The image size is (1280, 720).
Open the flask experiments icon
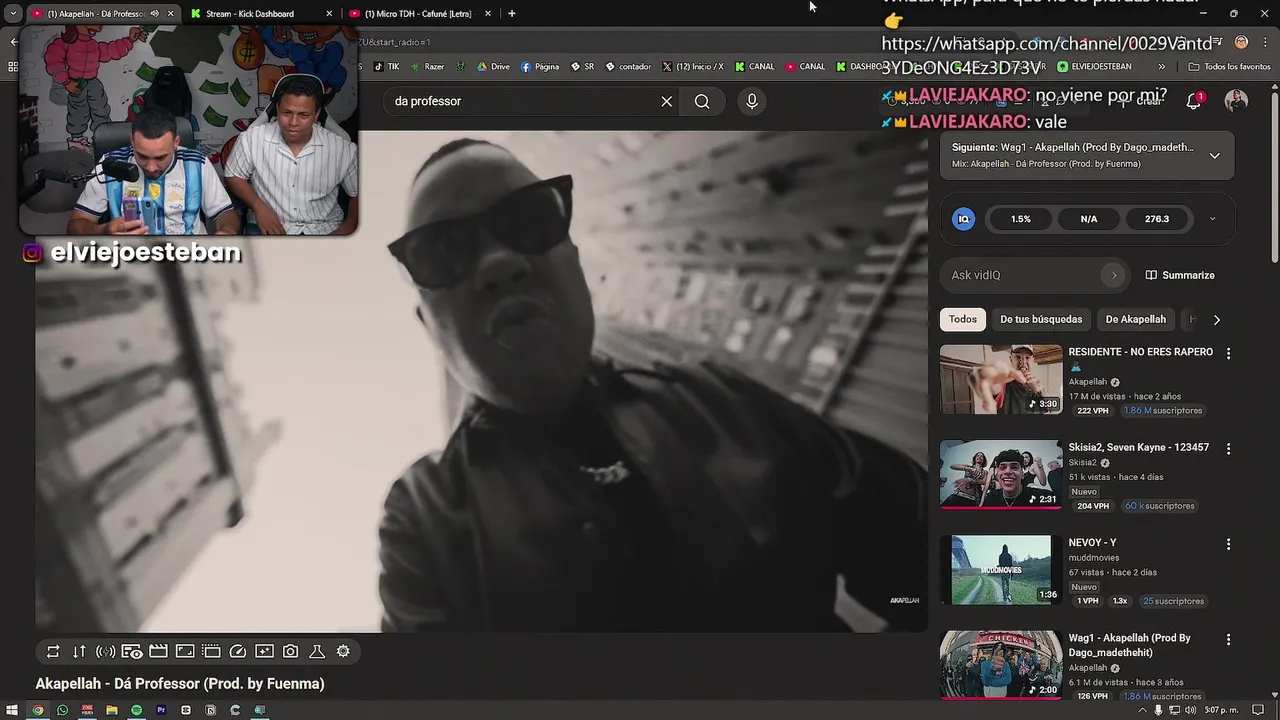coord(317,651)
